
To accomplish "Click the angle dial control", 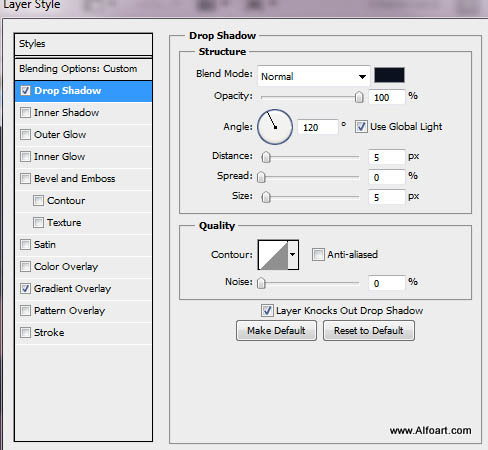I will coord(275,127).
